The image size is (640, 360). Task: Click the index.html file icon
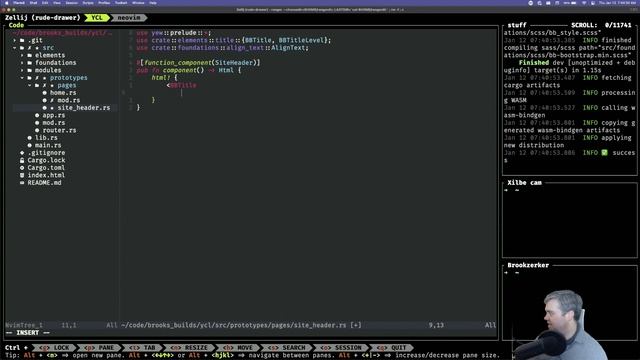click(x=22, y=175)
